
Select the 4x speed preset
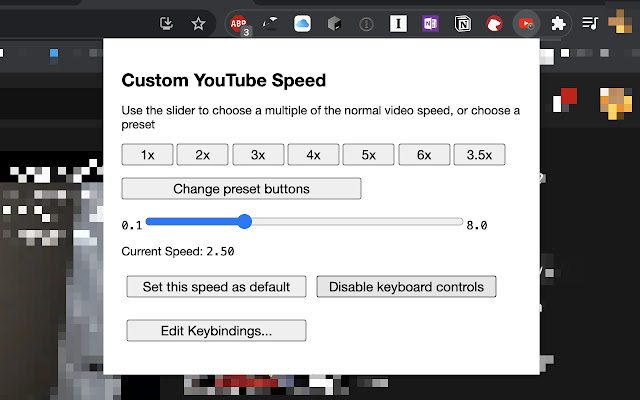click(313, 155)
